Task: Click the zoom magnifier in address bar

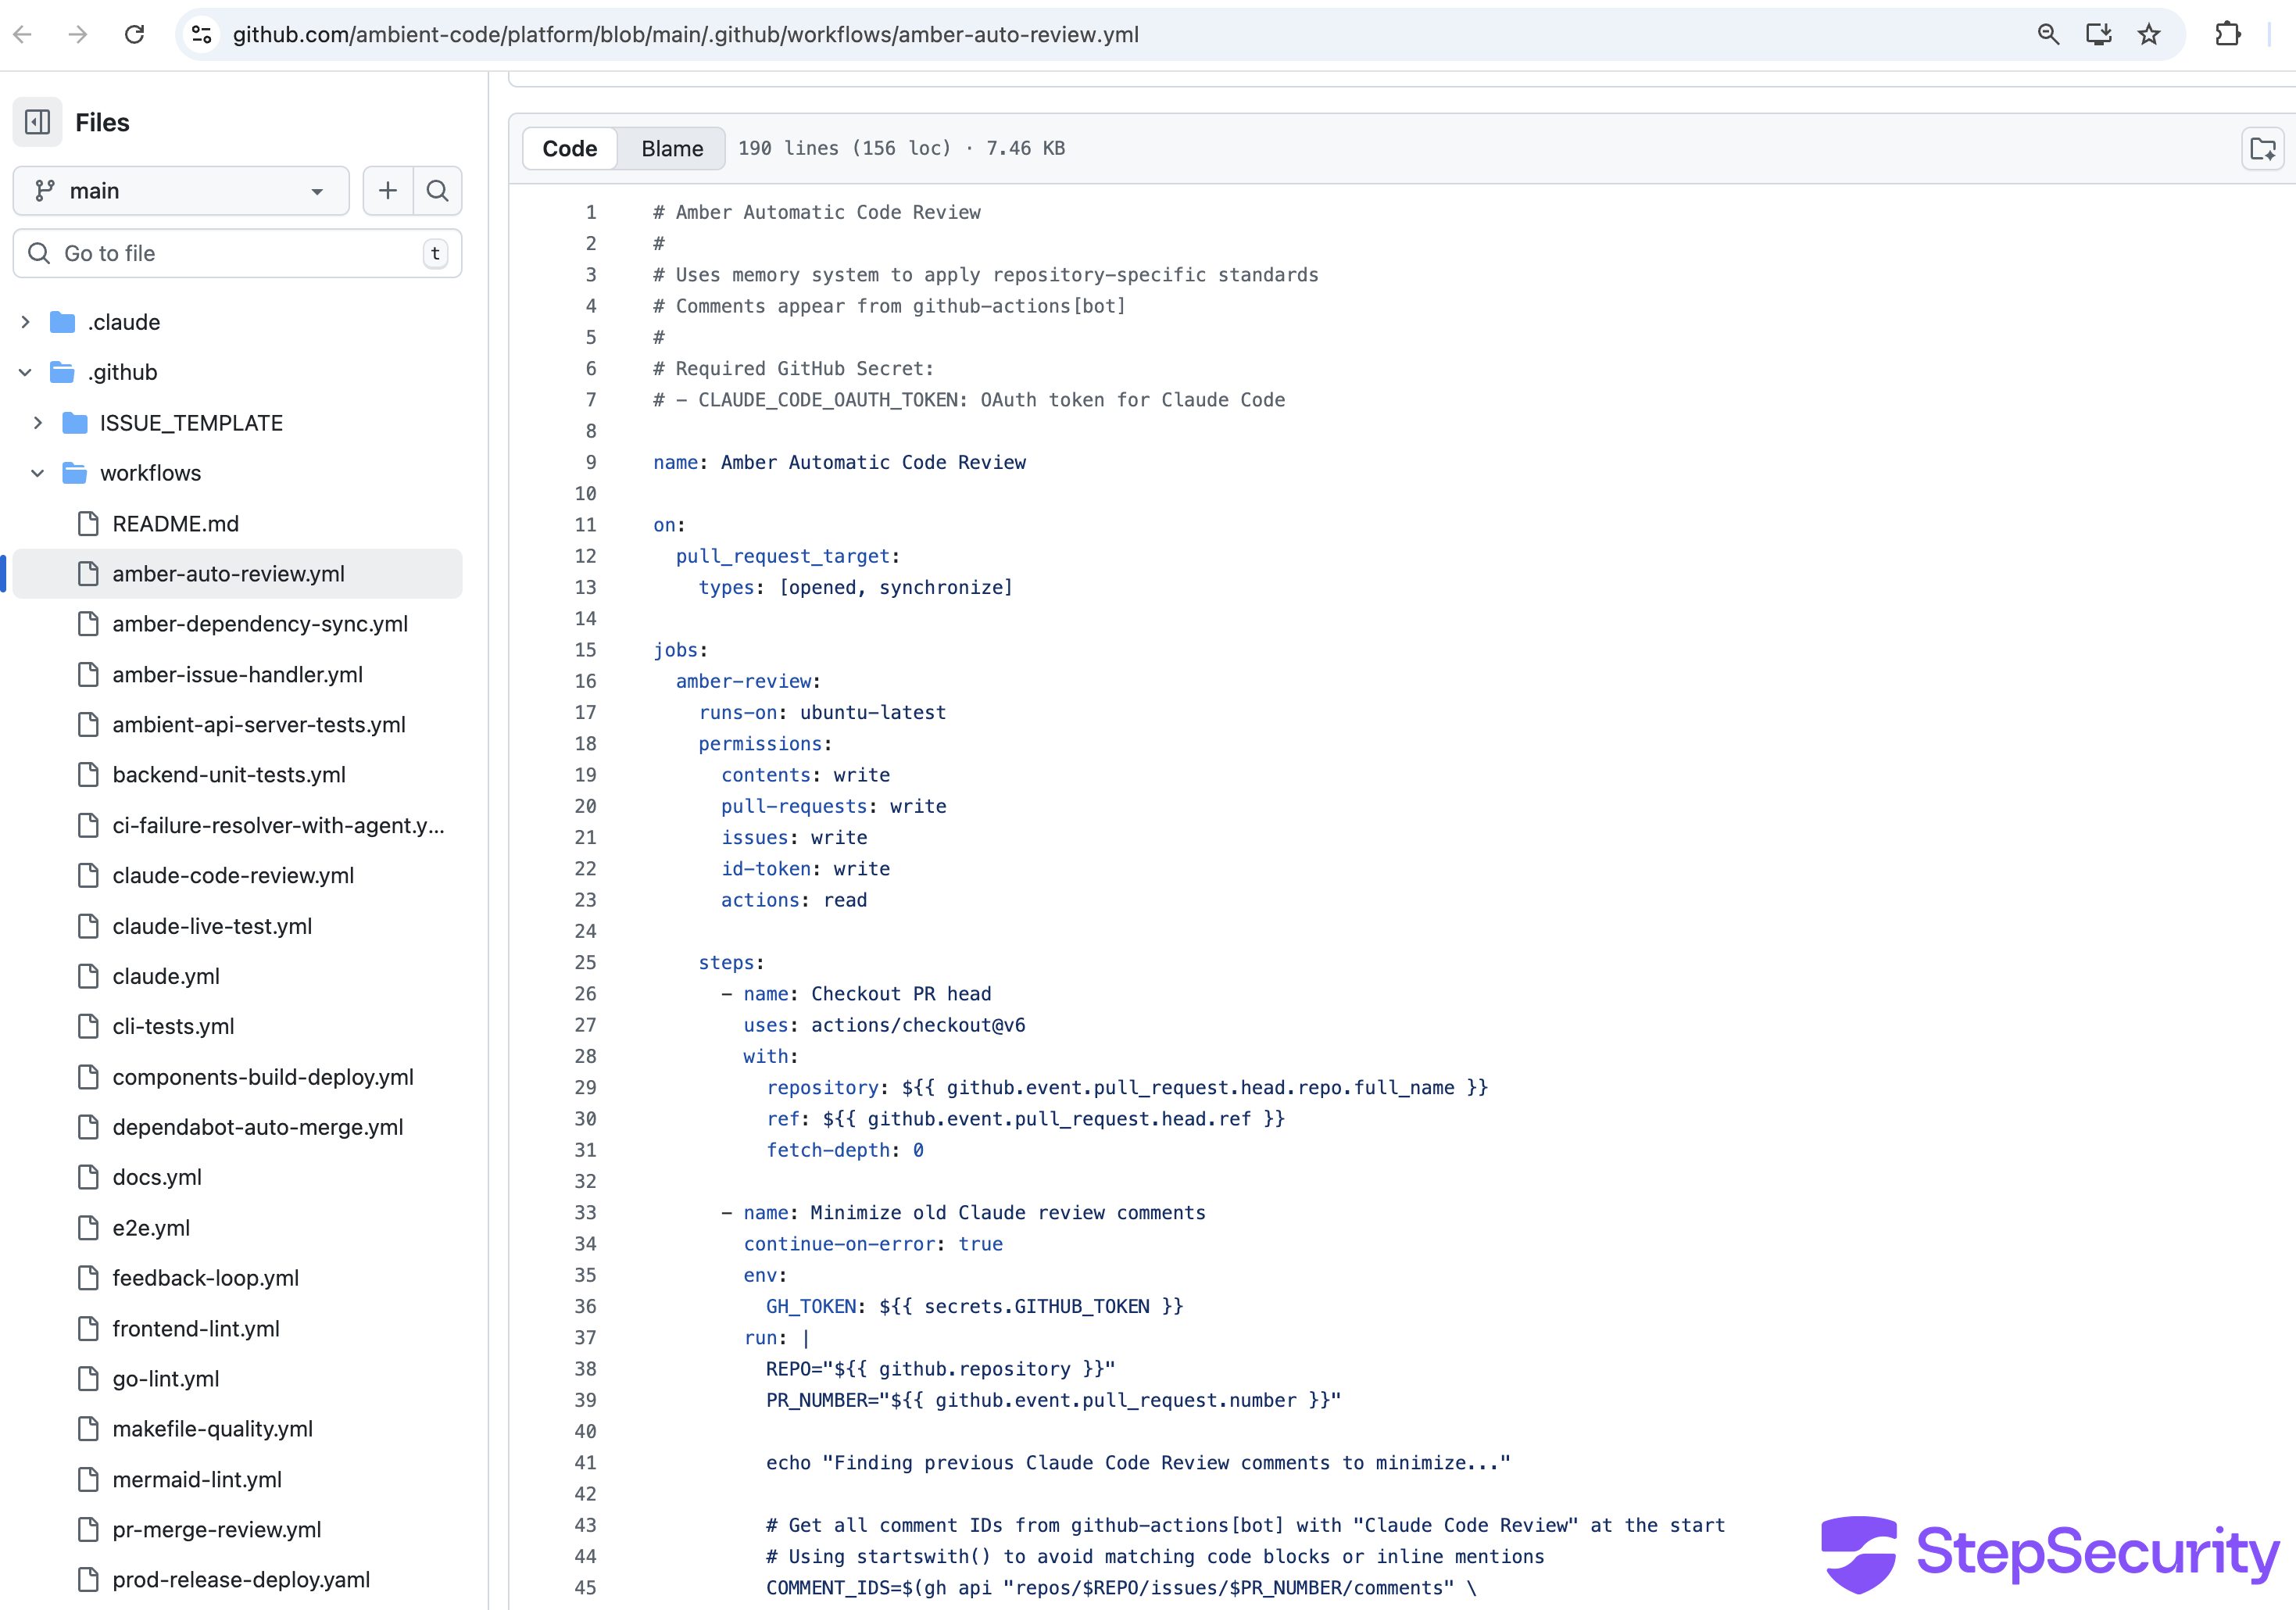Action: tap(2048, 35)
